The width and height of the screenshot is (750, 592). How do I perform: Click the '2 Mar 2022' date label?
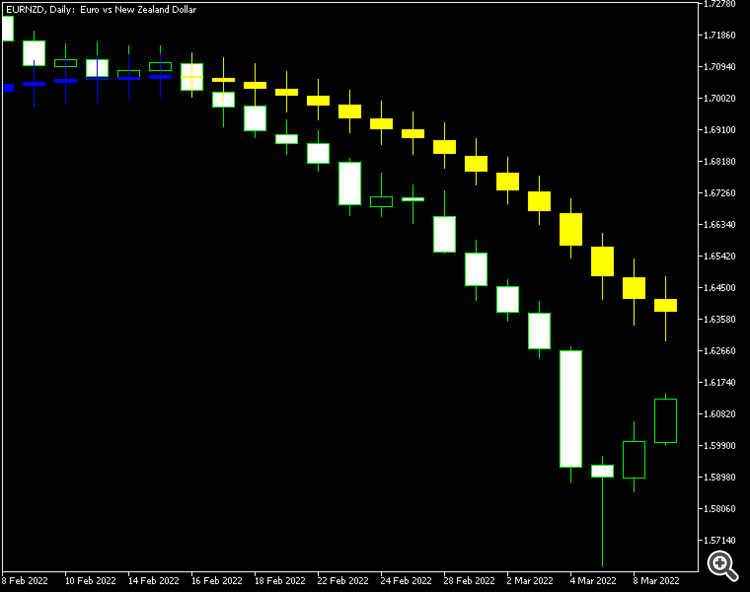530,581
